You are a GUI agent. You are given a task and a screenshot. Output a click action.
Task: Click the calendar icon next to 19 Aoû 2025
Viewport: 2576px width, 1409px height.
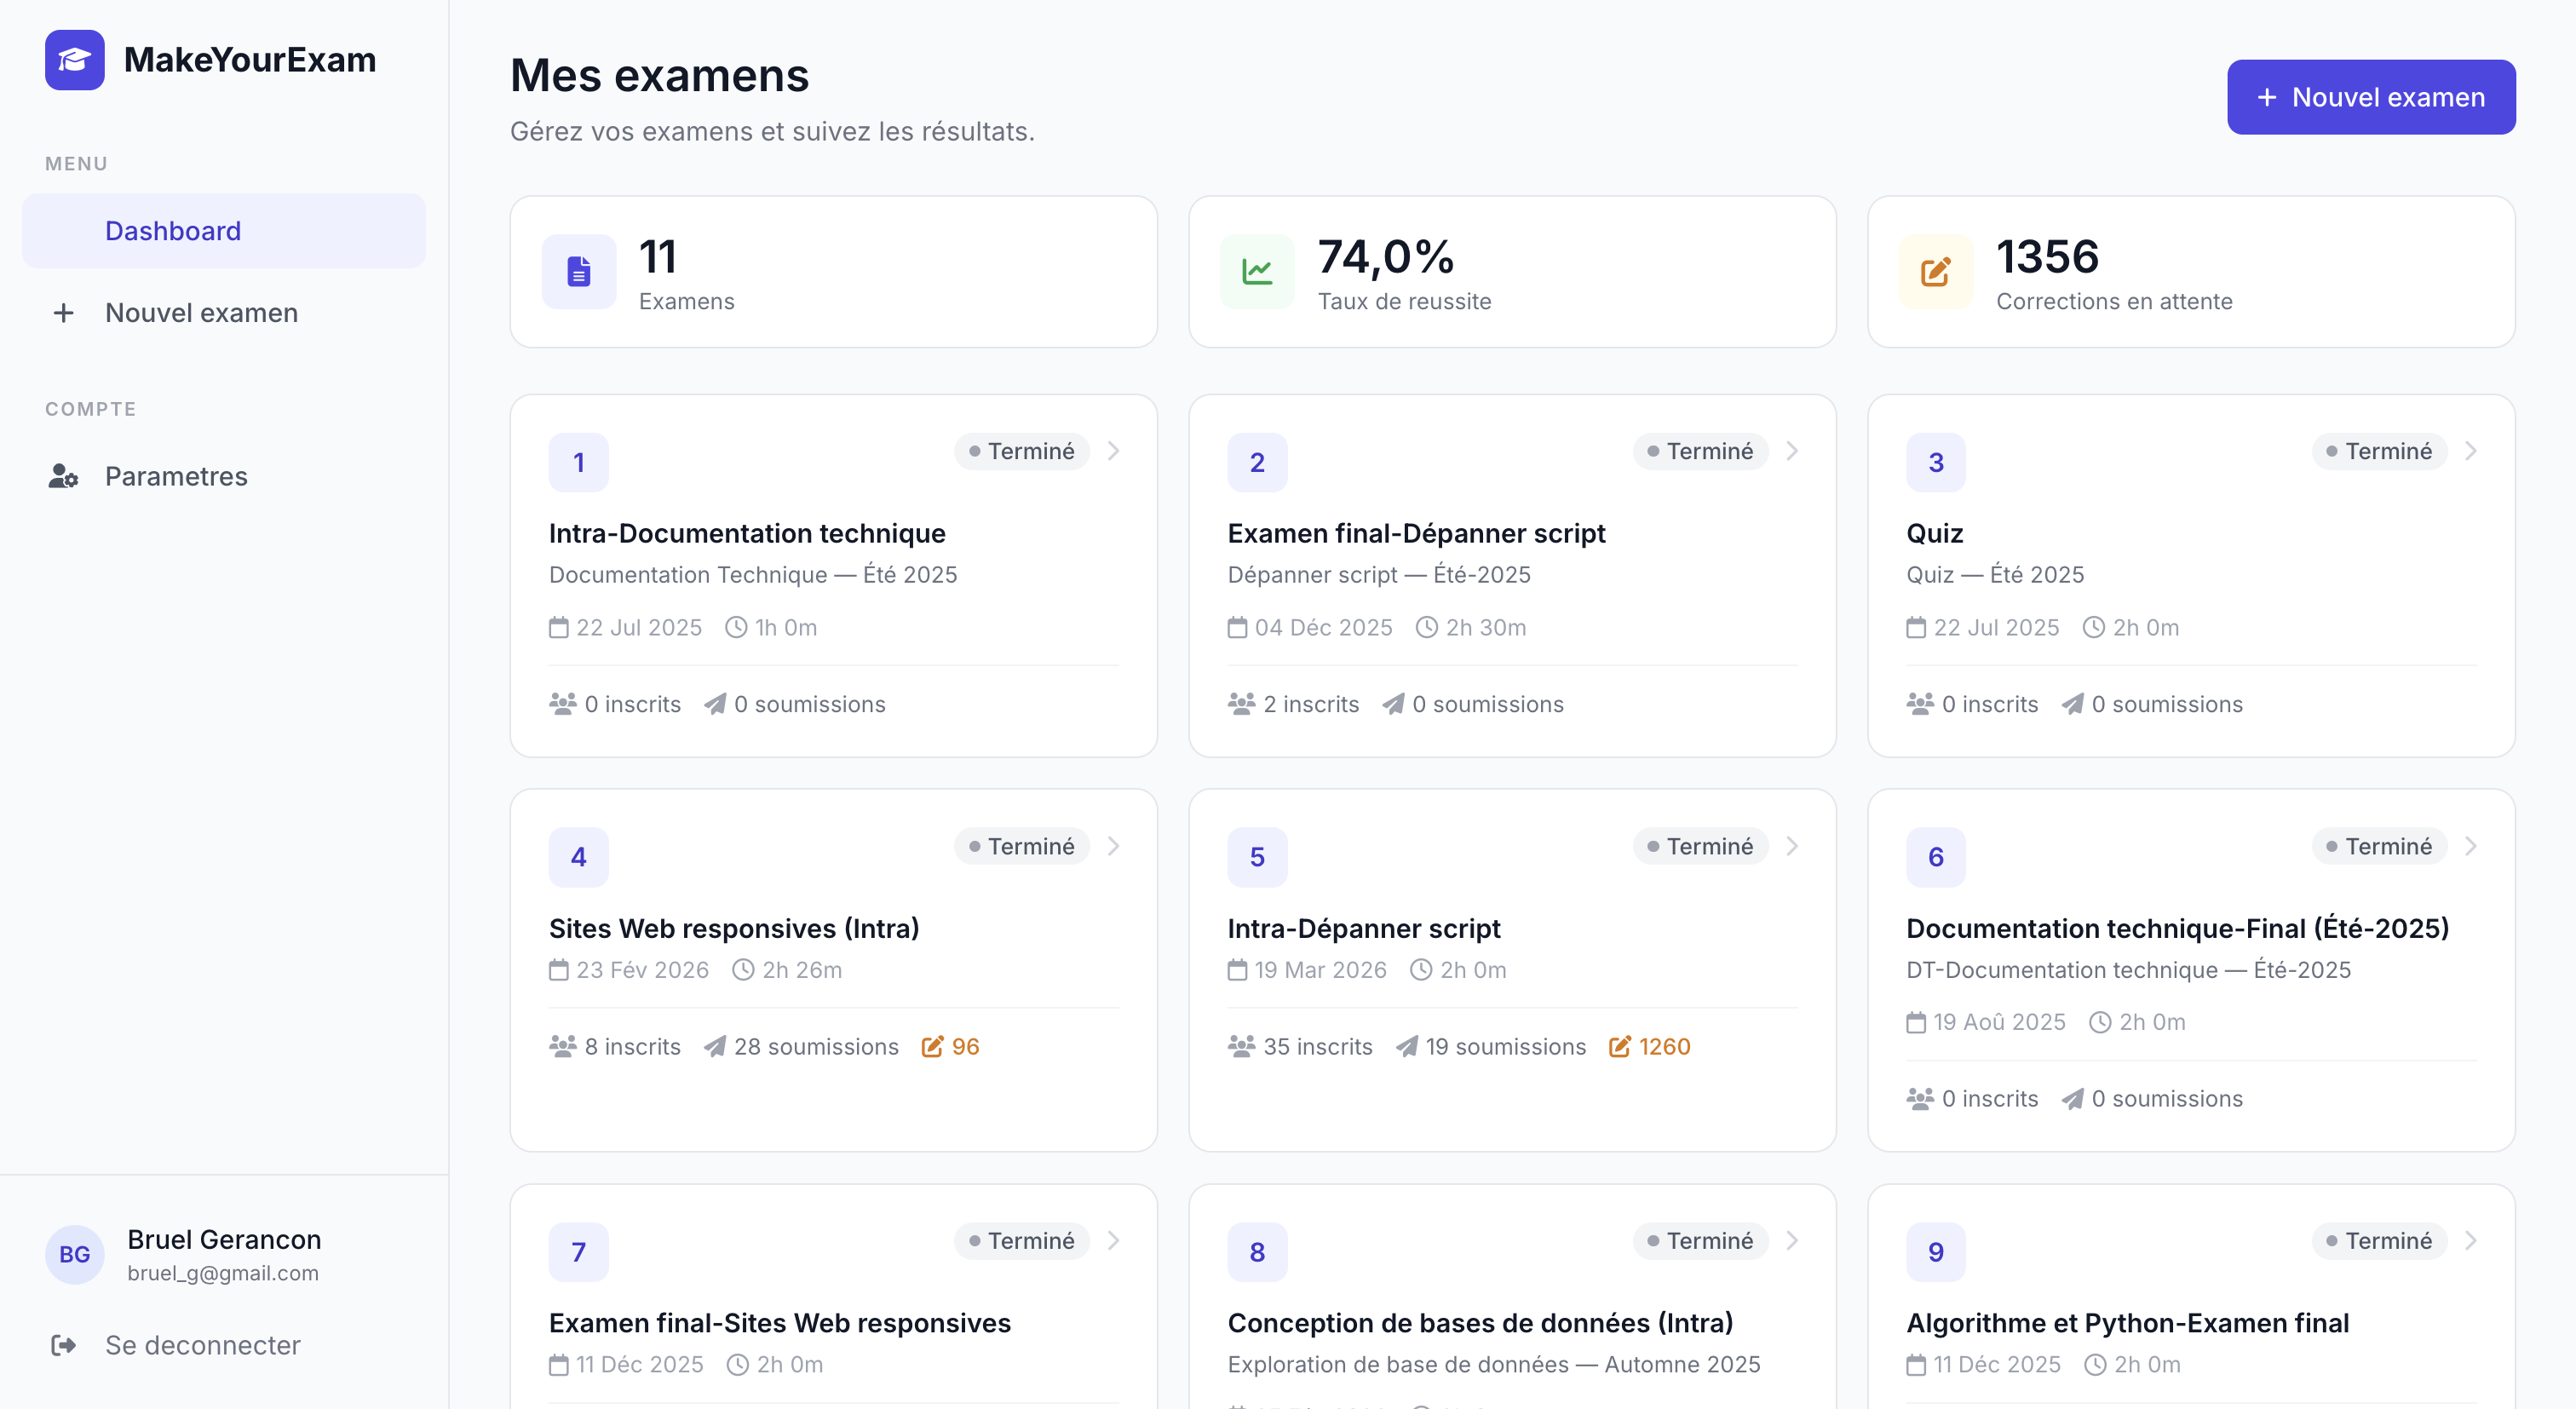[x=1916, y=1022]
